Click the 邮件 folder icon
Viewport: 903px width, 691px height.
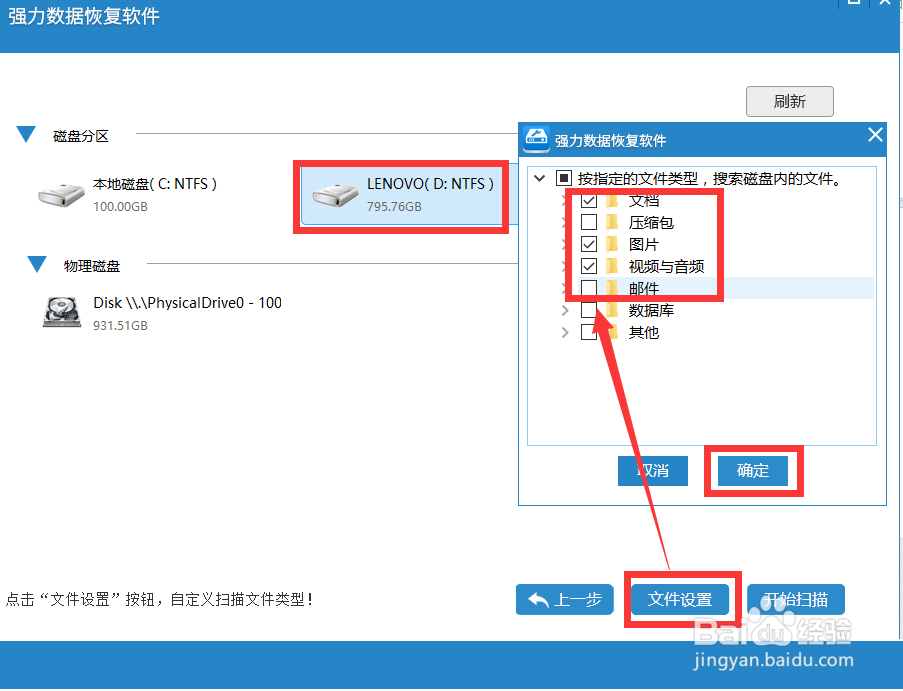pyautogui.click(x=612, y=288)
